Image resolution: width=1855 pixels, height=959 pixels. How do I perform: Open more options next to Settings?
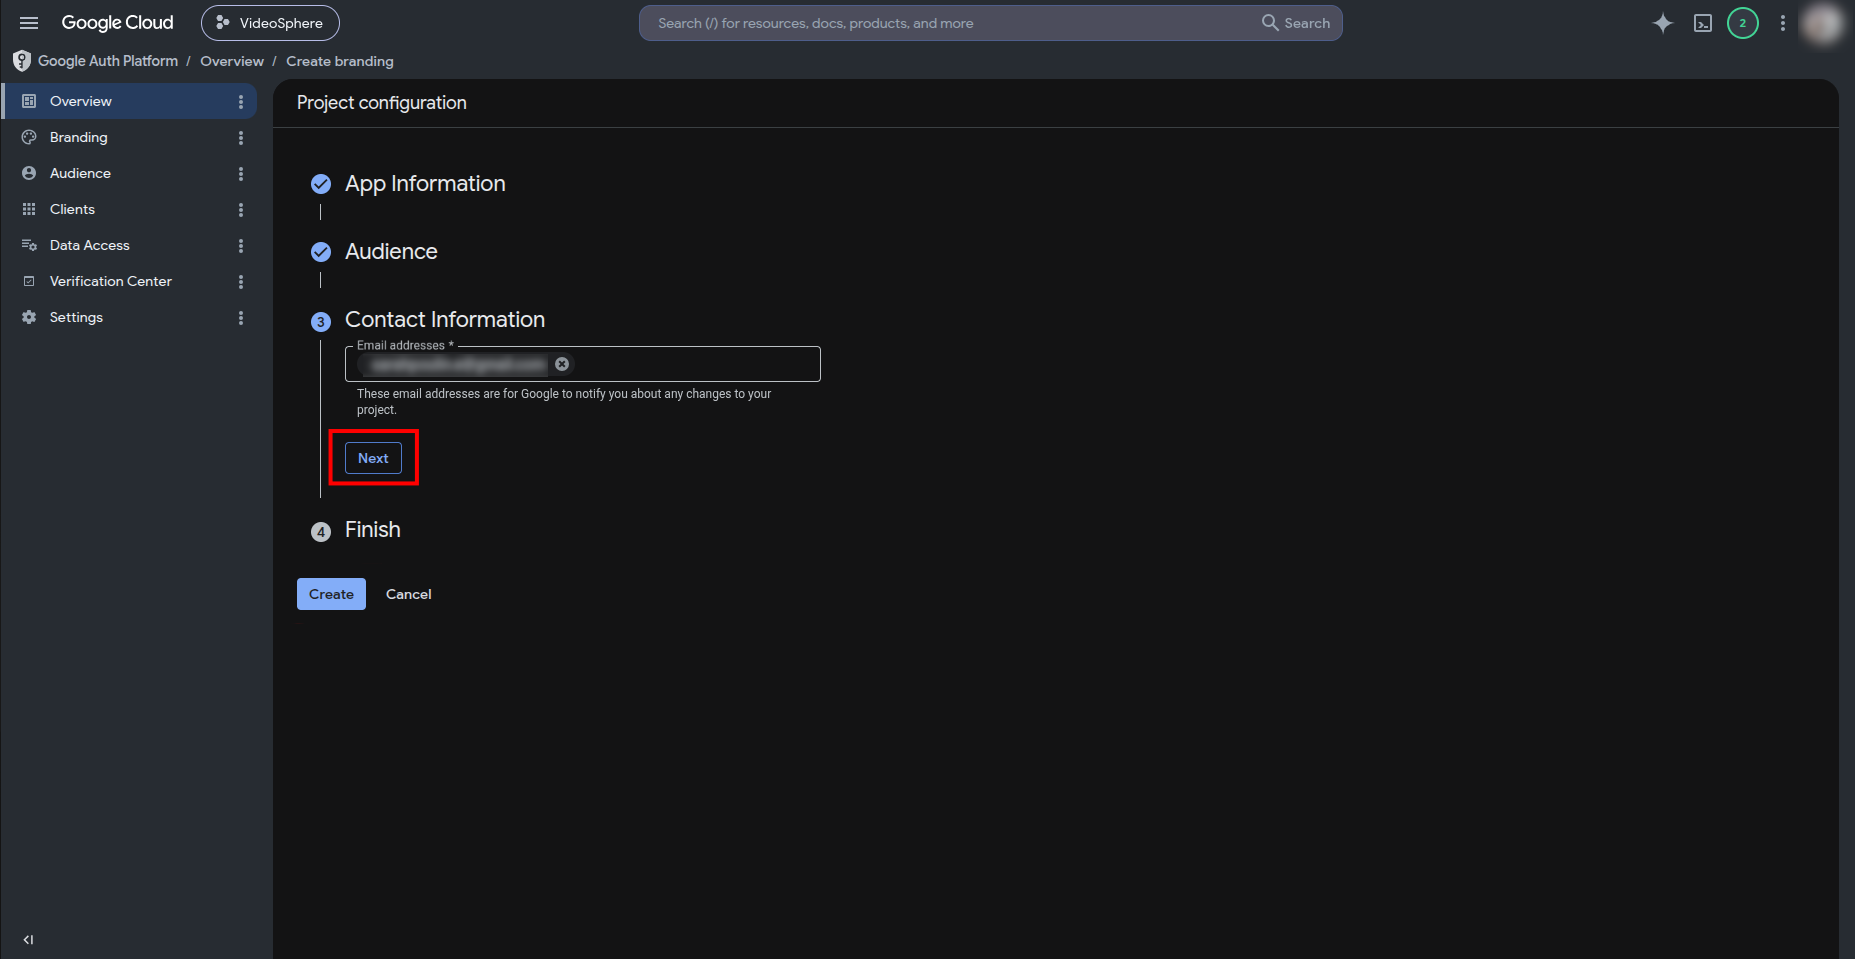coord(241,318)
